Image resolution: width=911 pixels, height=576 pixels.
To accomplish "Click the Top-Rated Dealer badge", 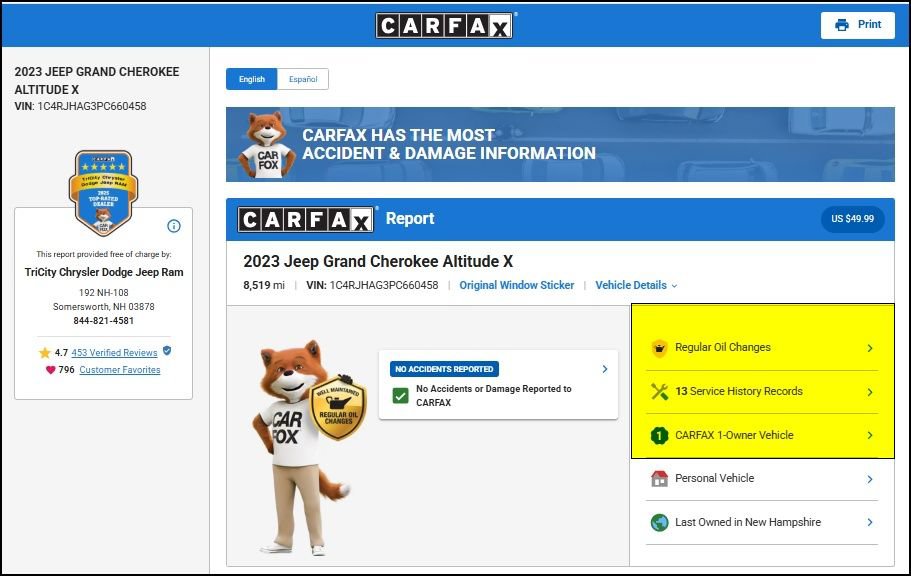I will click(x=103, y=193).
